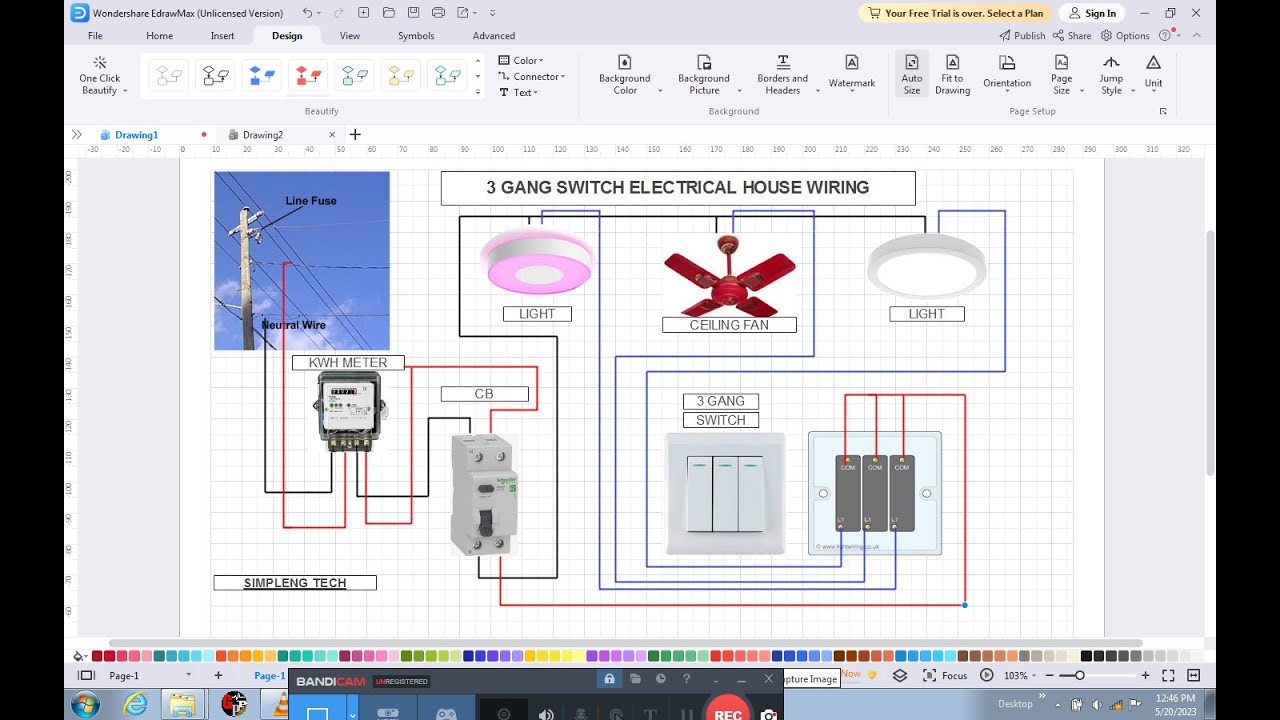
Task: Add a new document tab
Action: pyautogui.click(x=355, y=134)
